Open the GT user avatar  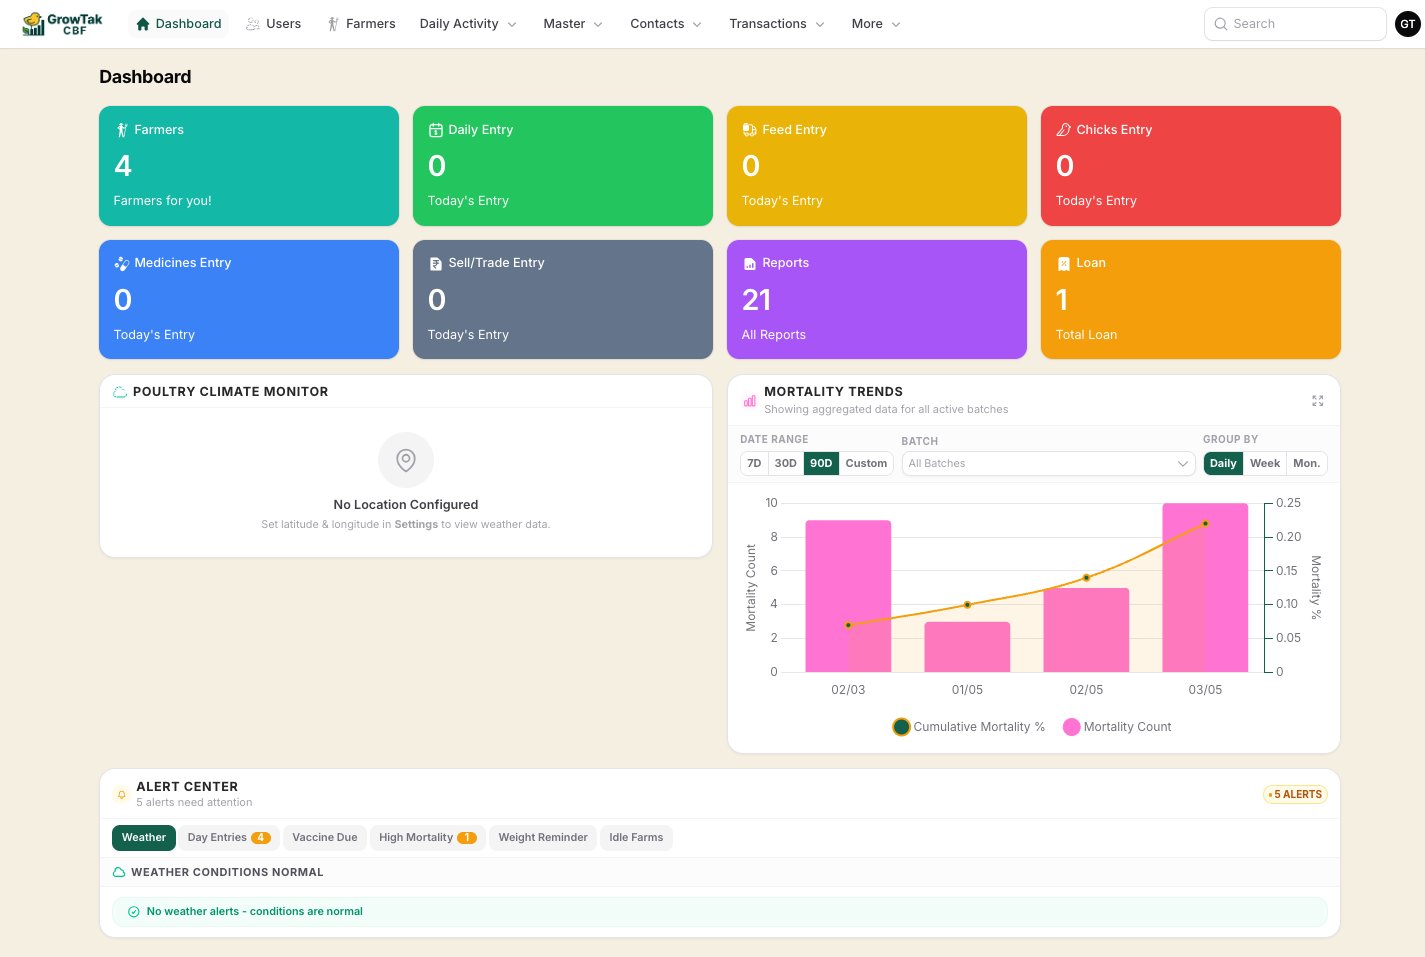[1408, 24]
